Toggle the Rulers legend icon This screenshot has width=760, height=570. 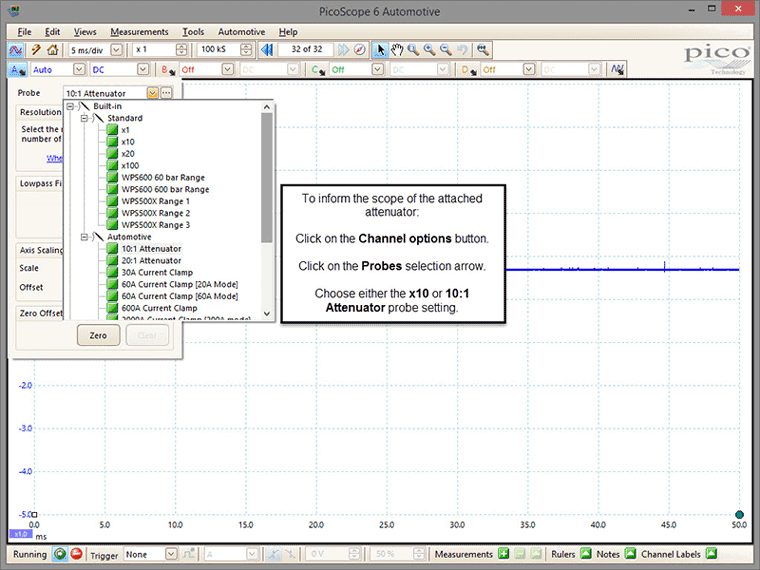pos(586,554)
